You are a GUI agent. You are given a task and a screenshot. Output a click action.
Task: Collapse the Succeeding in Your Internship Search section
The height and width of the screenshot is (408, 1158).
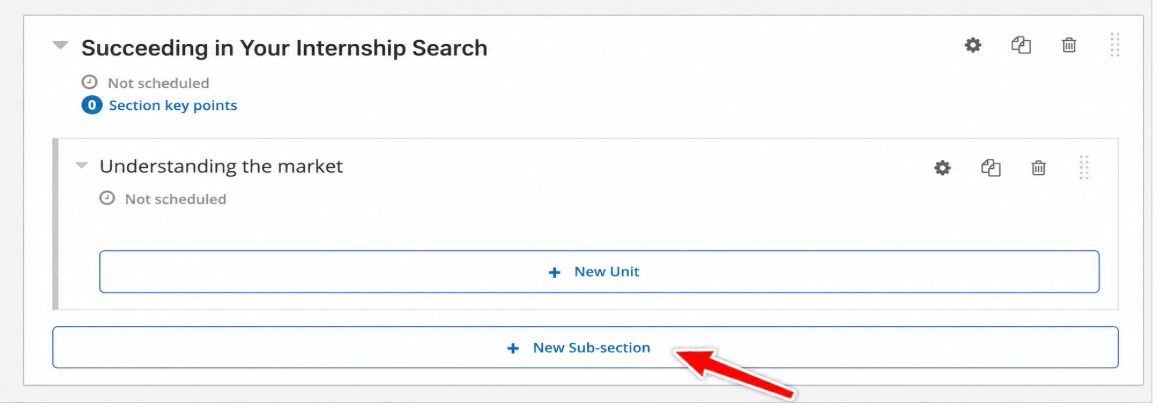click(60, 46)
